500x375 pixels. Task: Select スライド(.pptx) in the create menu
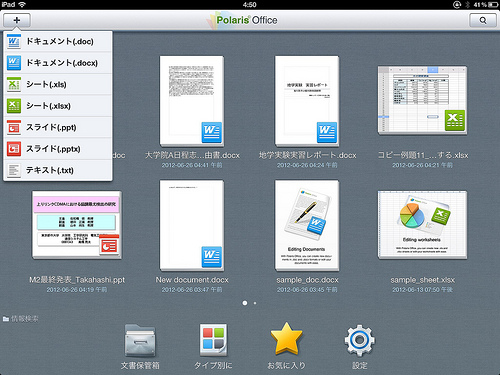58,149
